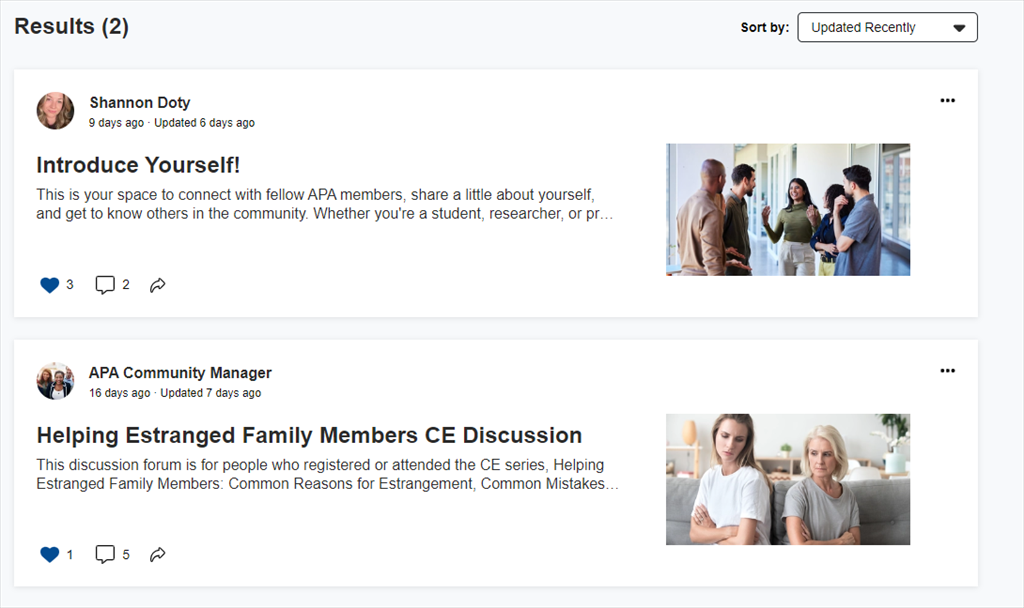This screenshot has width=1024, height=608.
Task: Open the options menu on the CE Discussion post
Action: [947, 370]
